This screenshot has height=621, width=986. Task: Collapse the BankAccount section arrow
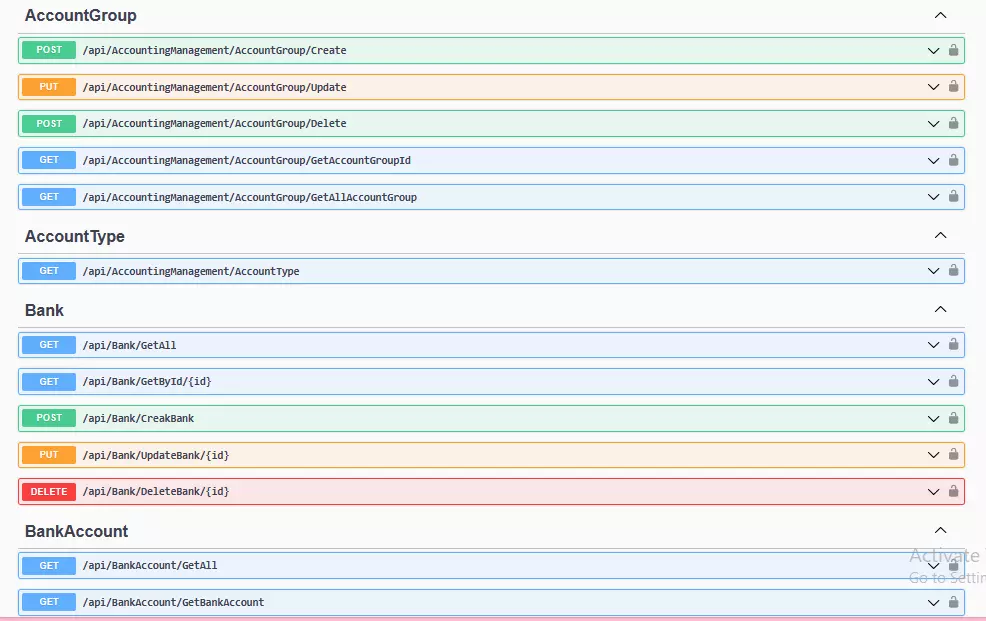[940, 530]
